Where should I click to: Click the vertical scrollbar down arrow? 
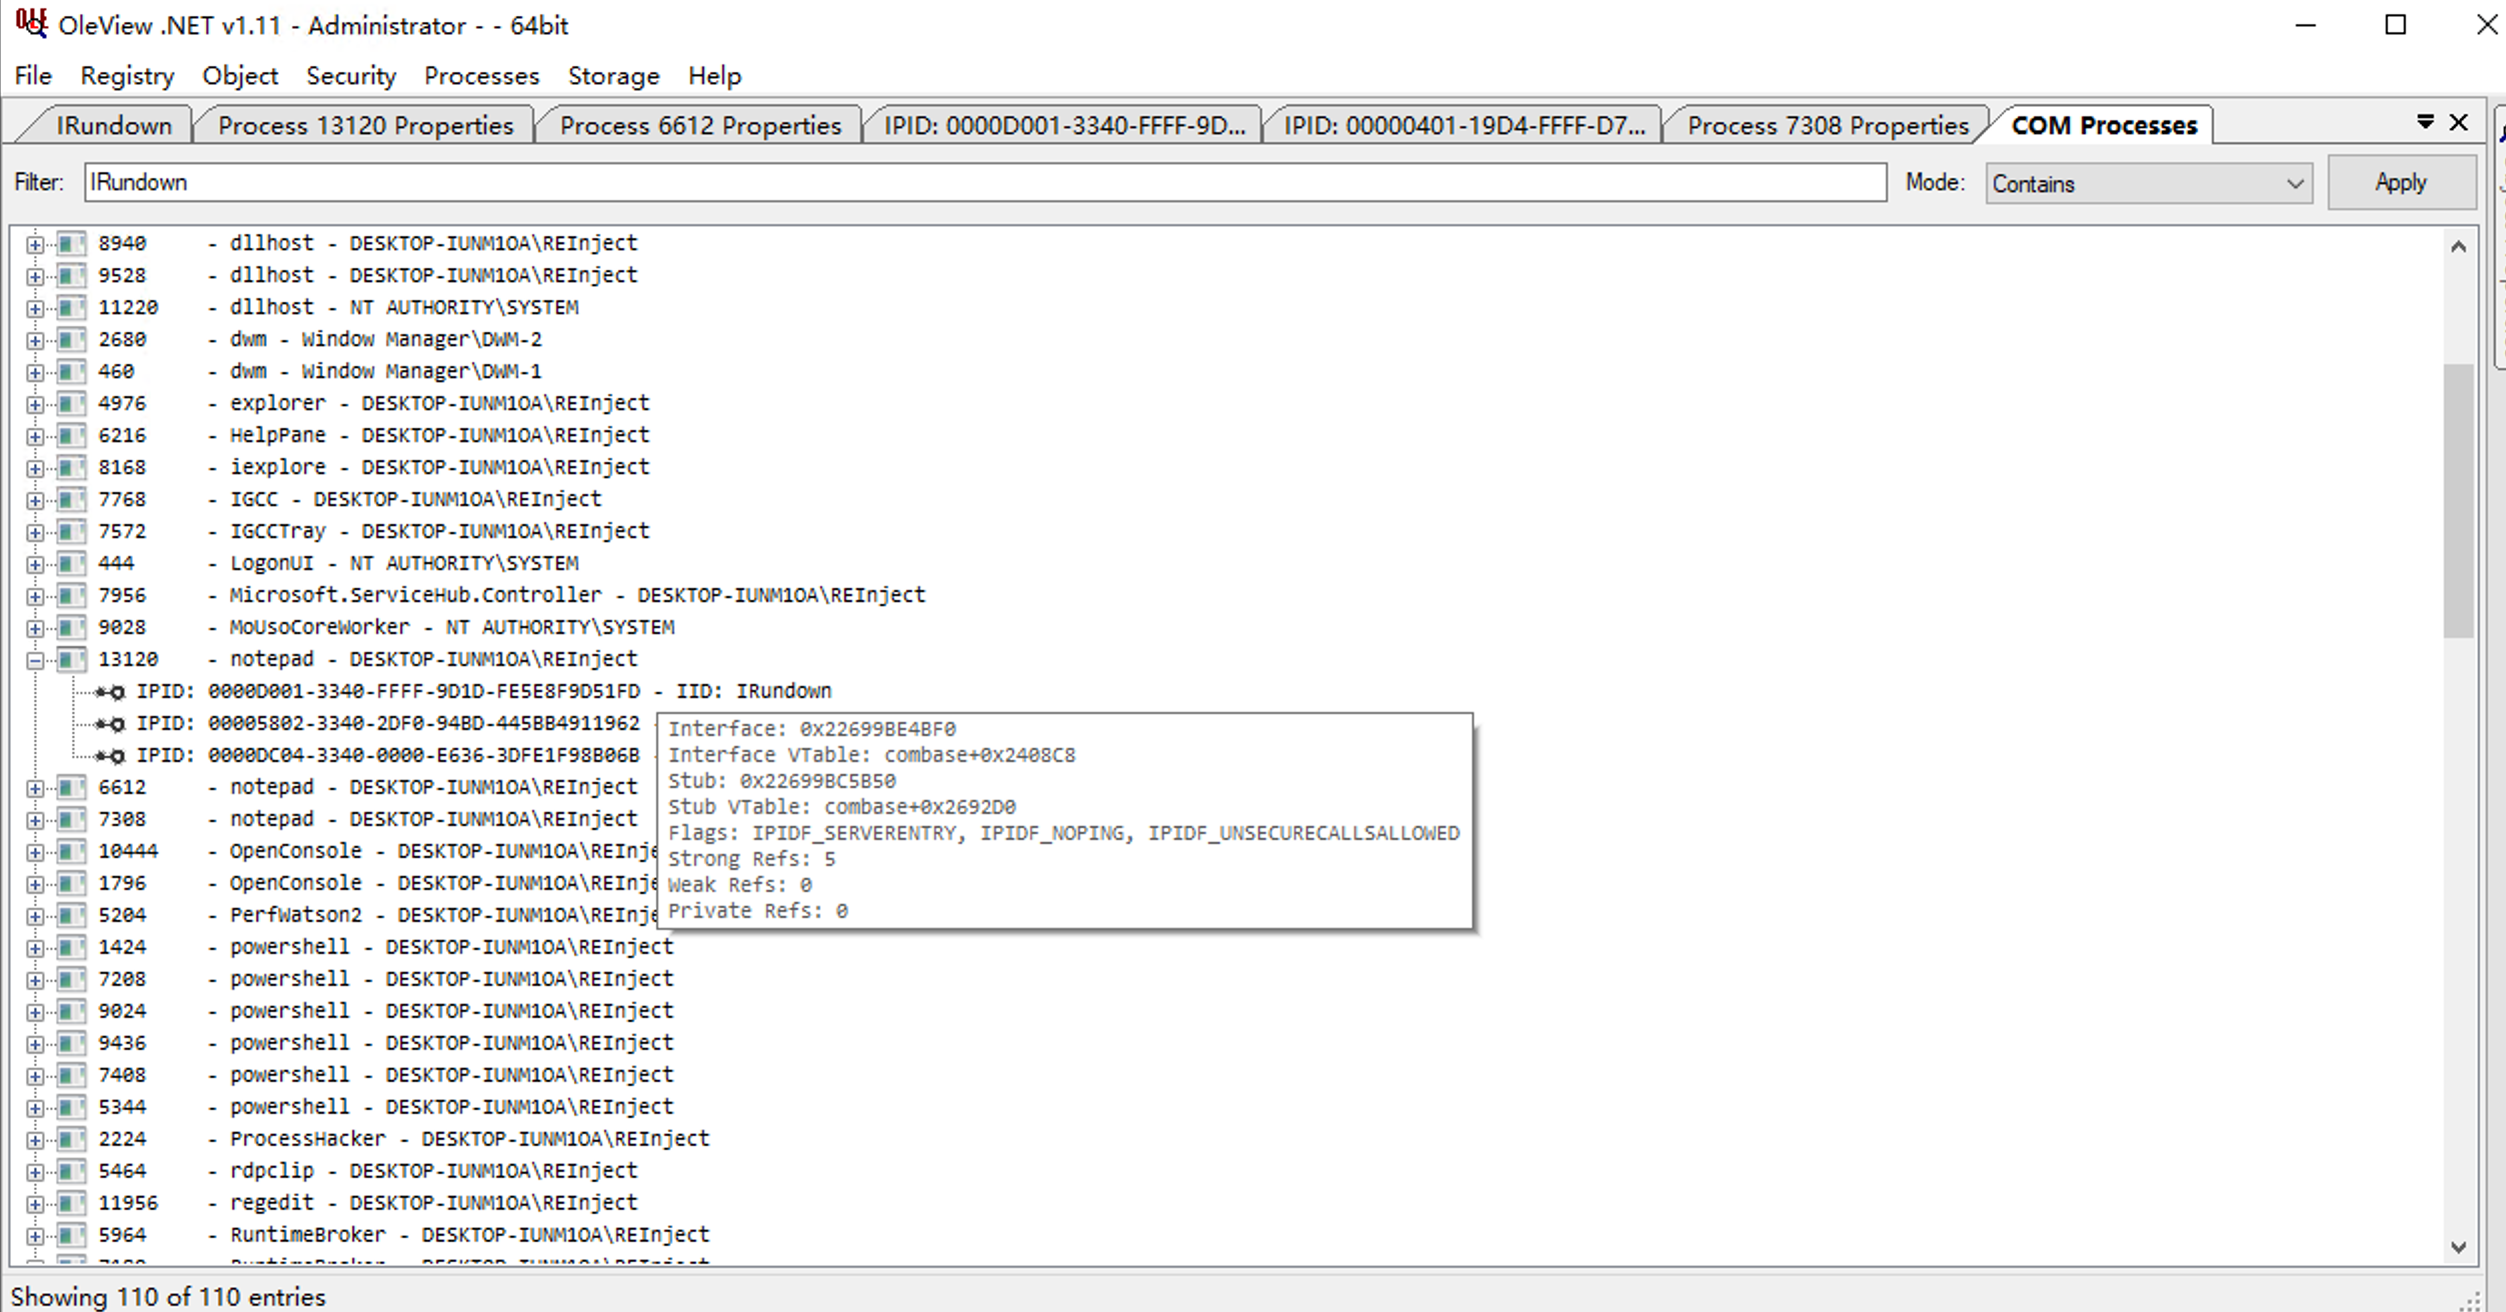click(2458, 1247)
